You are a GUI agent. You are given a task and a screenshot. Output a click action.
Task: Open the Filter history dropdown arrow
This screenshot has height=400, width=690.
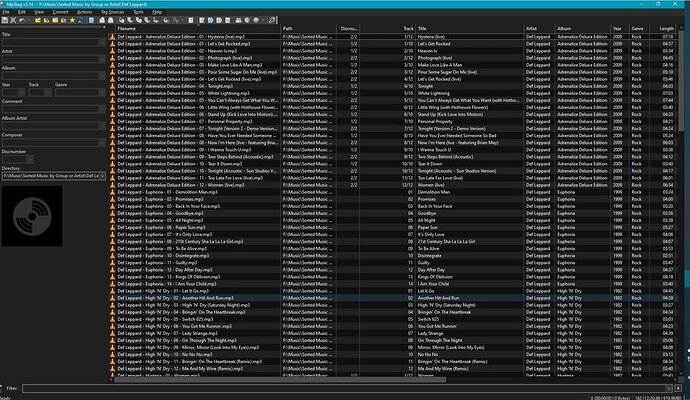coord(669,389)
